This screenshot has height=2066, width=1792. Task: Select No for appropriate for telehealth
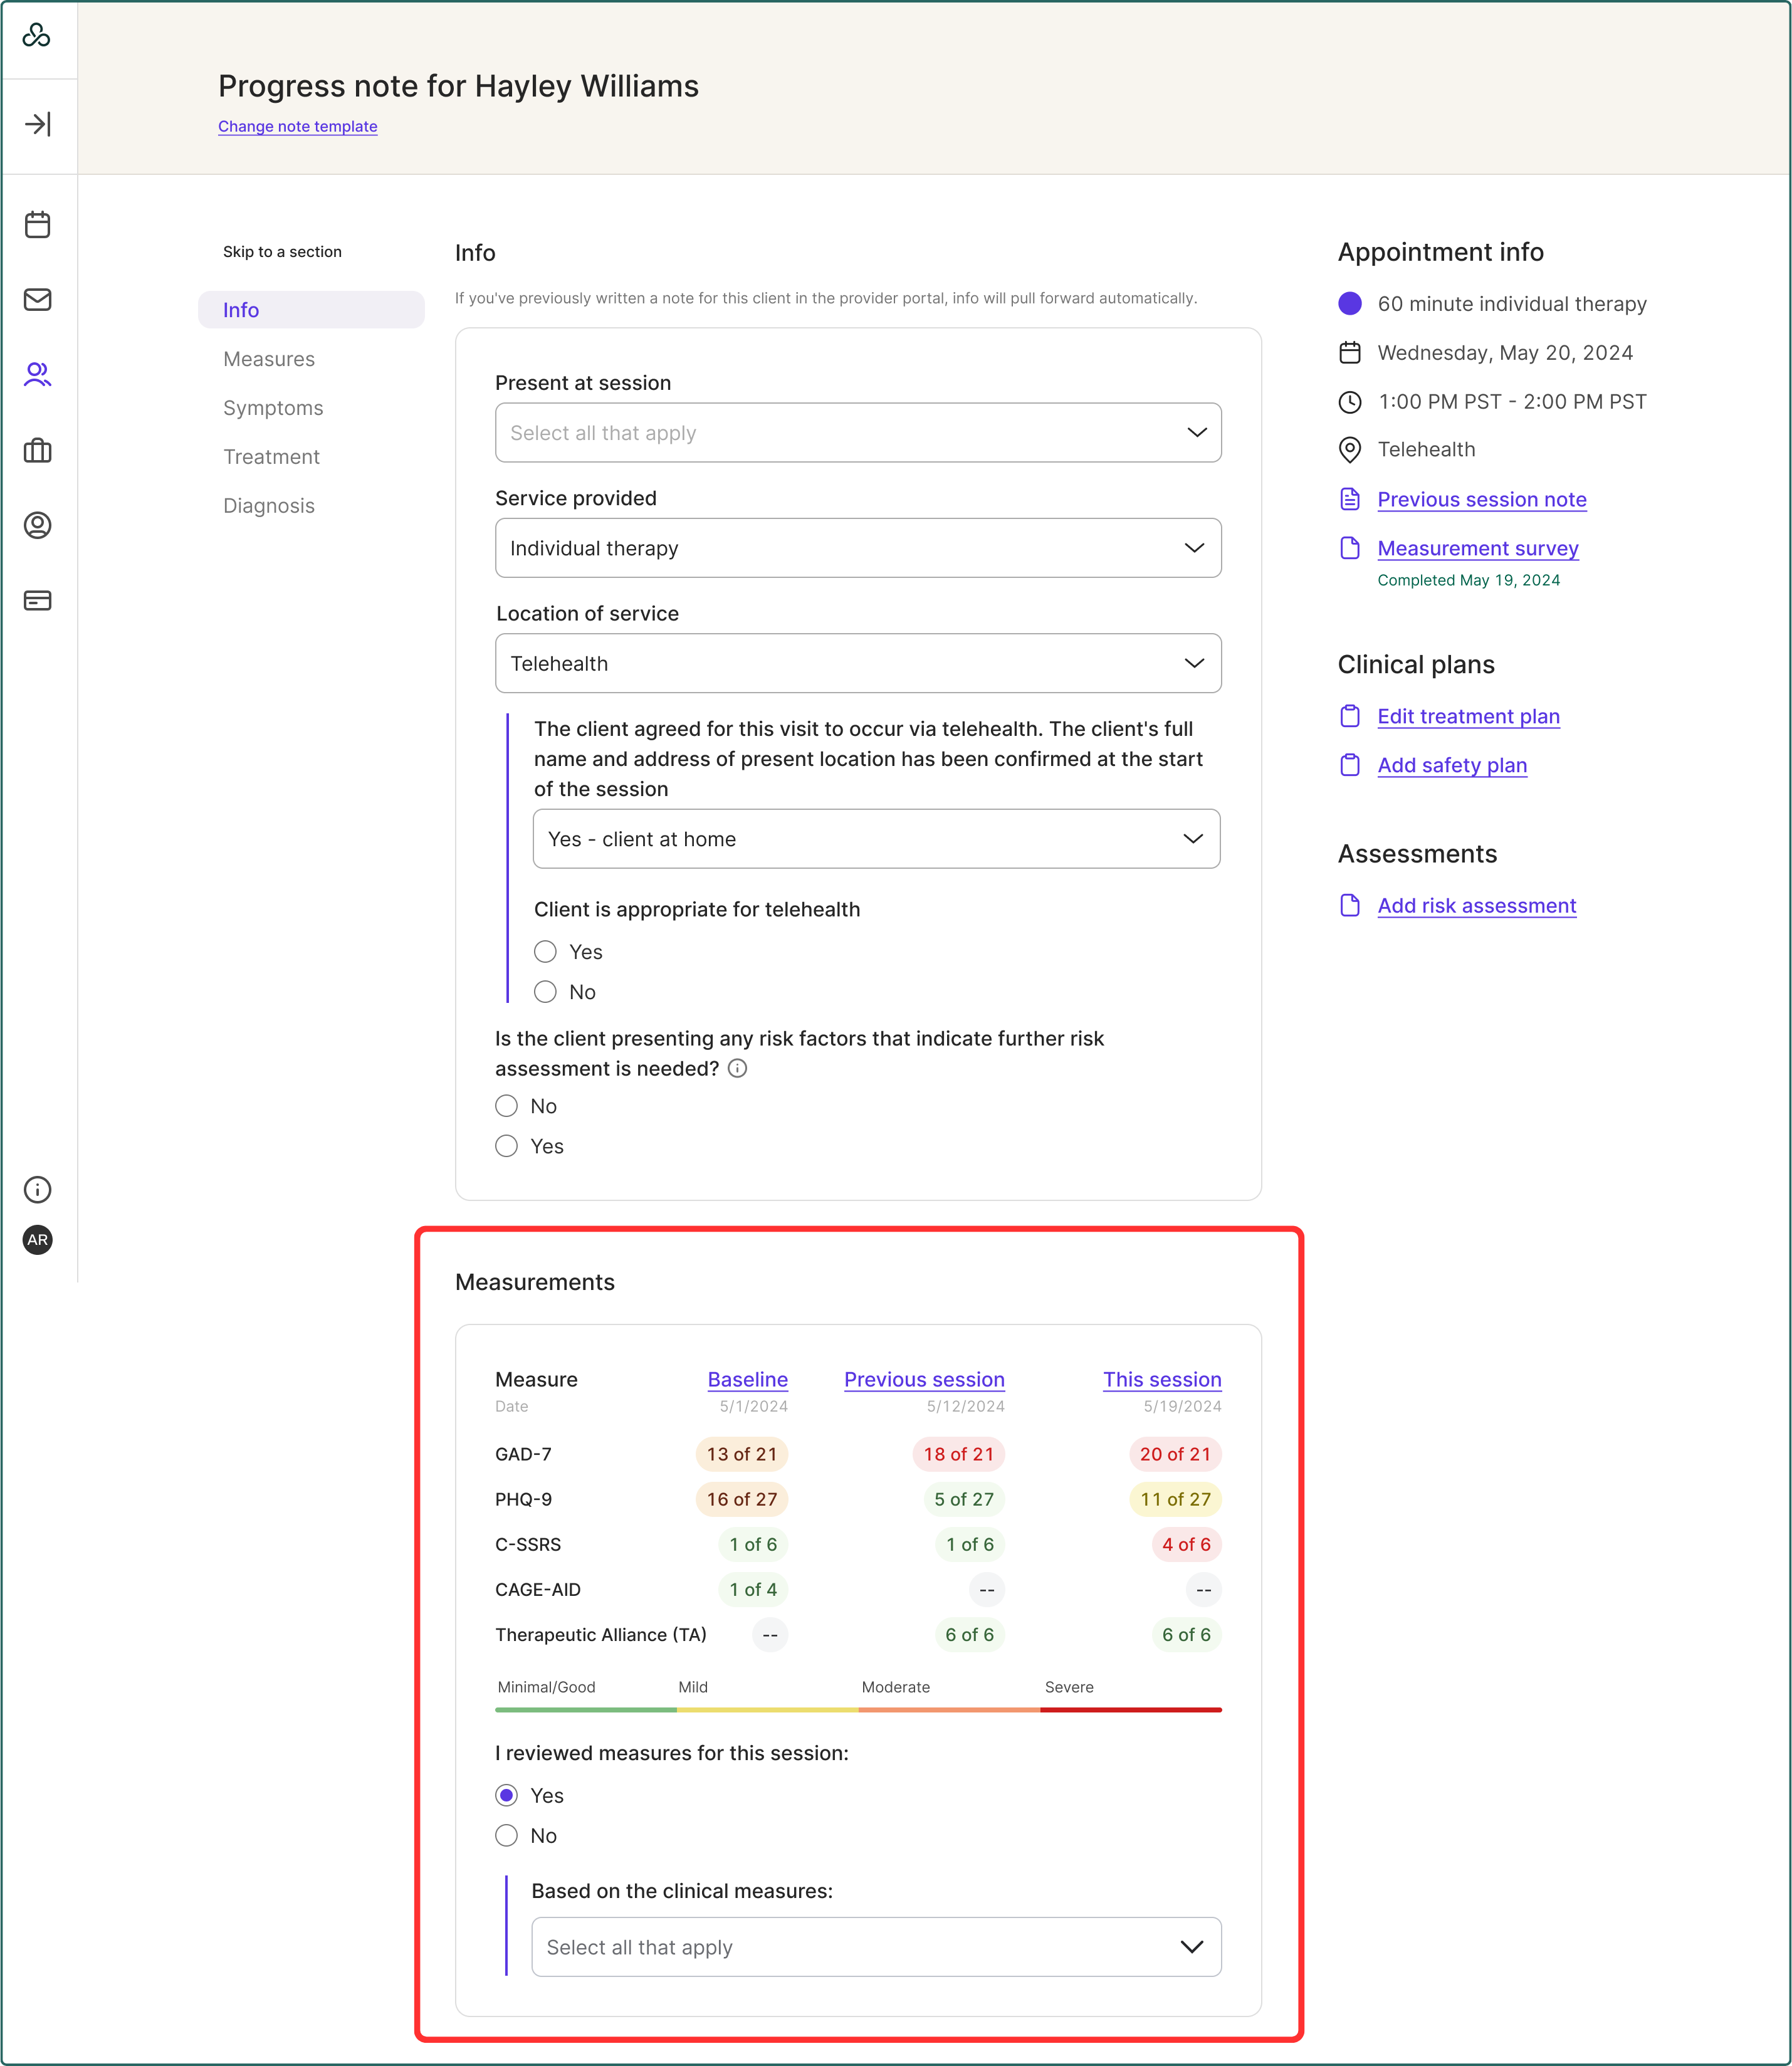(545, 991)
